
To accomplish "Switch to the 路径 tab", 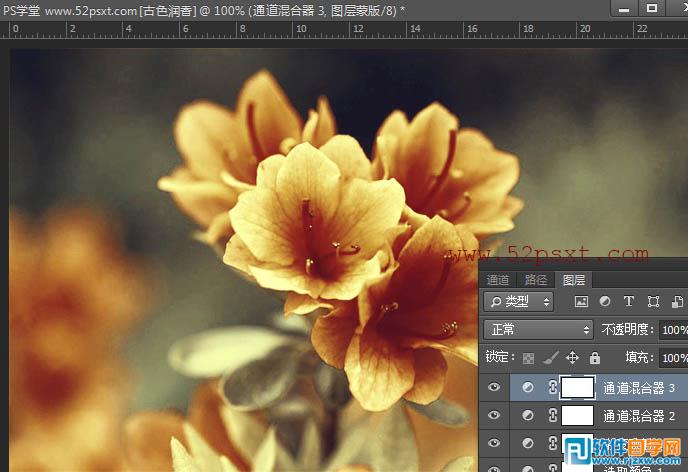I will [x=536, y=280].
